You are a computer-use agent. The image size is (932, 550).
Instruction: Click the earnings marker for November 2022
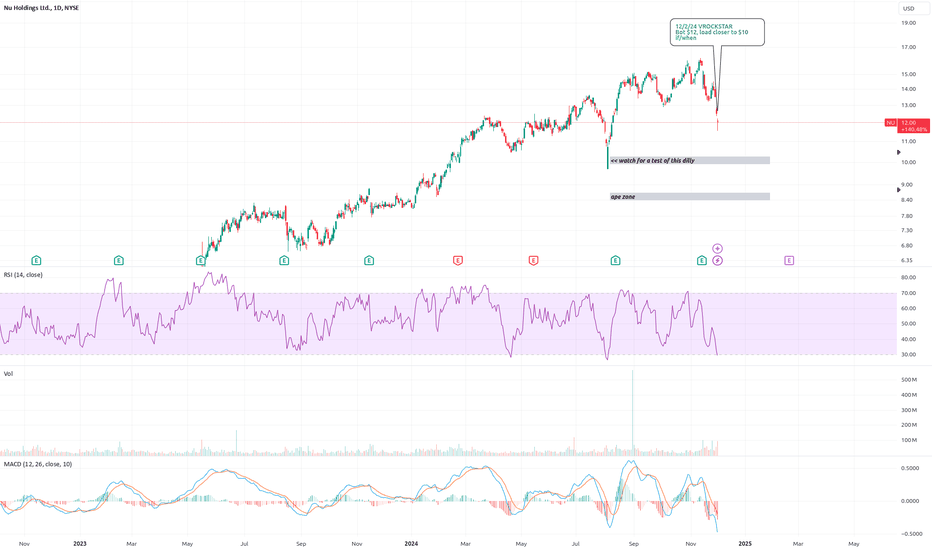pos(36,260)
